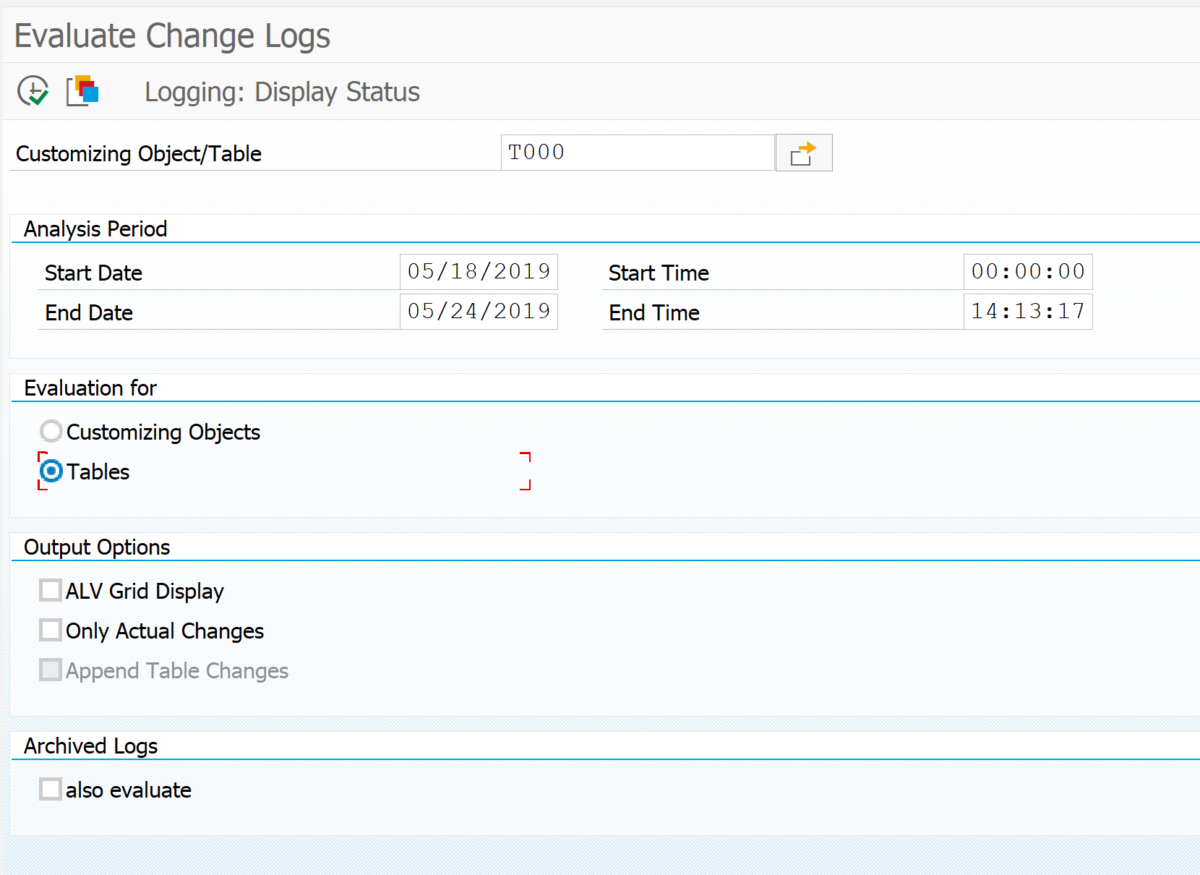The image size is (1200, 875).
Task: Click the Start Date label
Action: (94, 273)
